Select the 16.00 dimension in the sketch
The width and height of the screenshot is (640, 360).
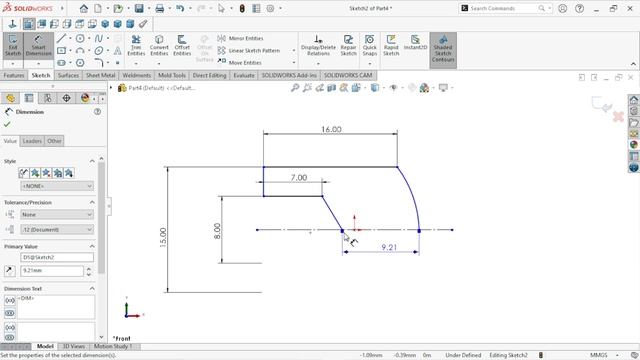[331, 129]
